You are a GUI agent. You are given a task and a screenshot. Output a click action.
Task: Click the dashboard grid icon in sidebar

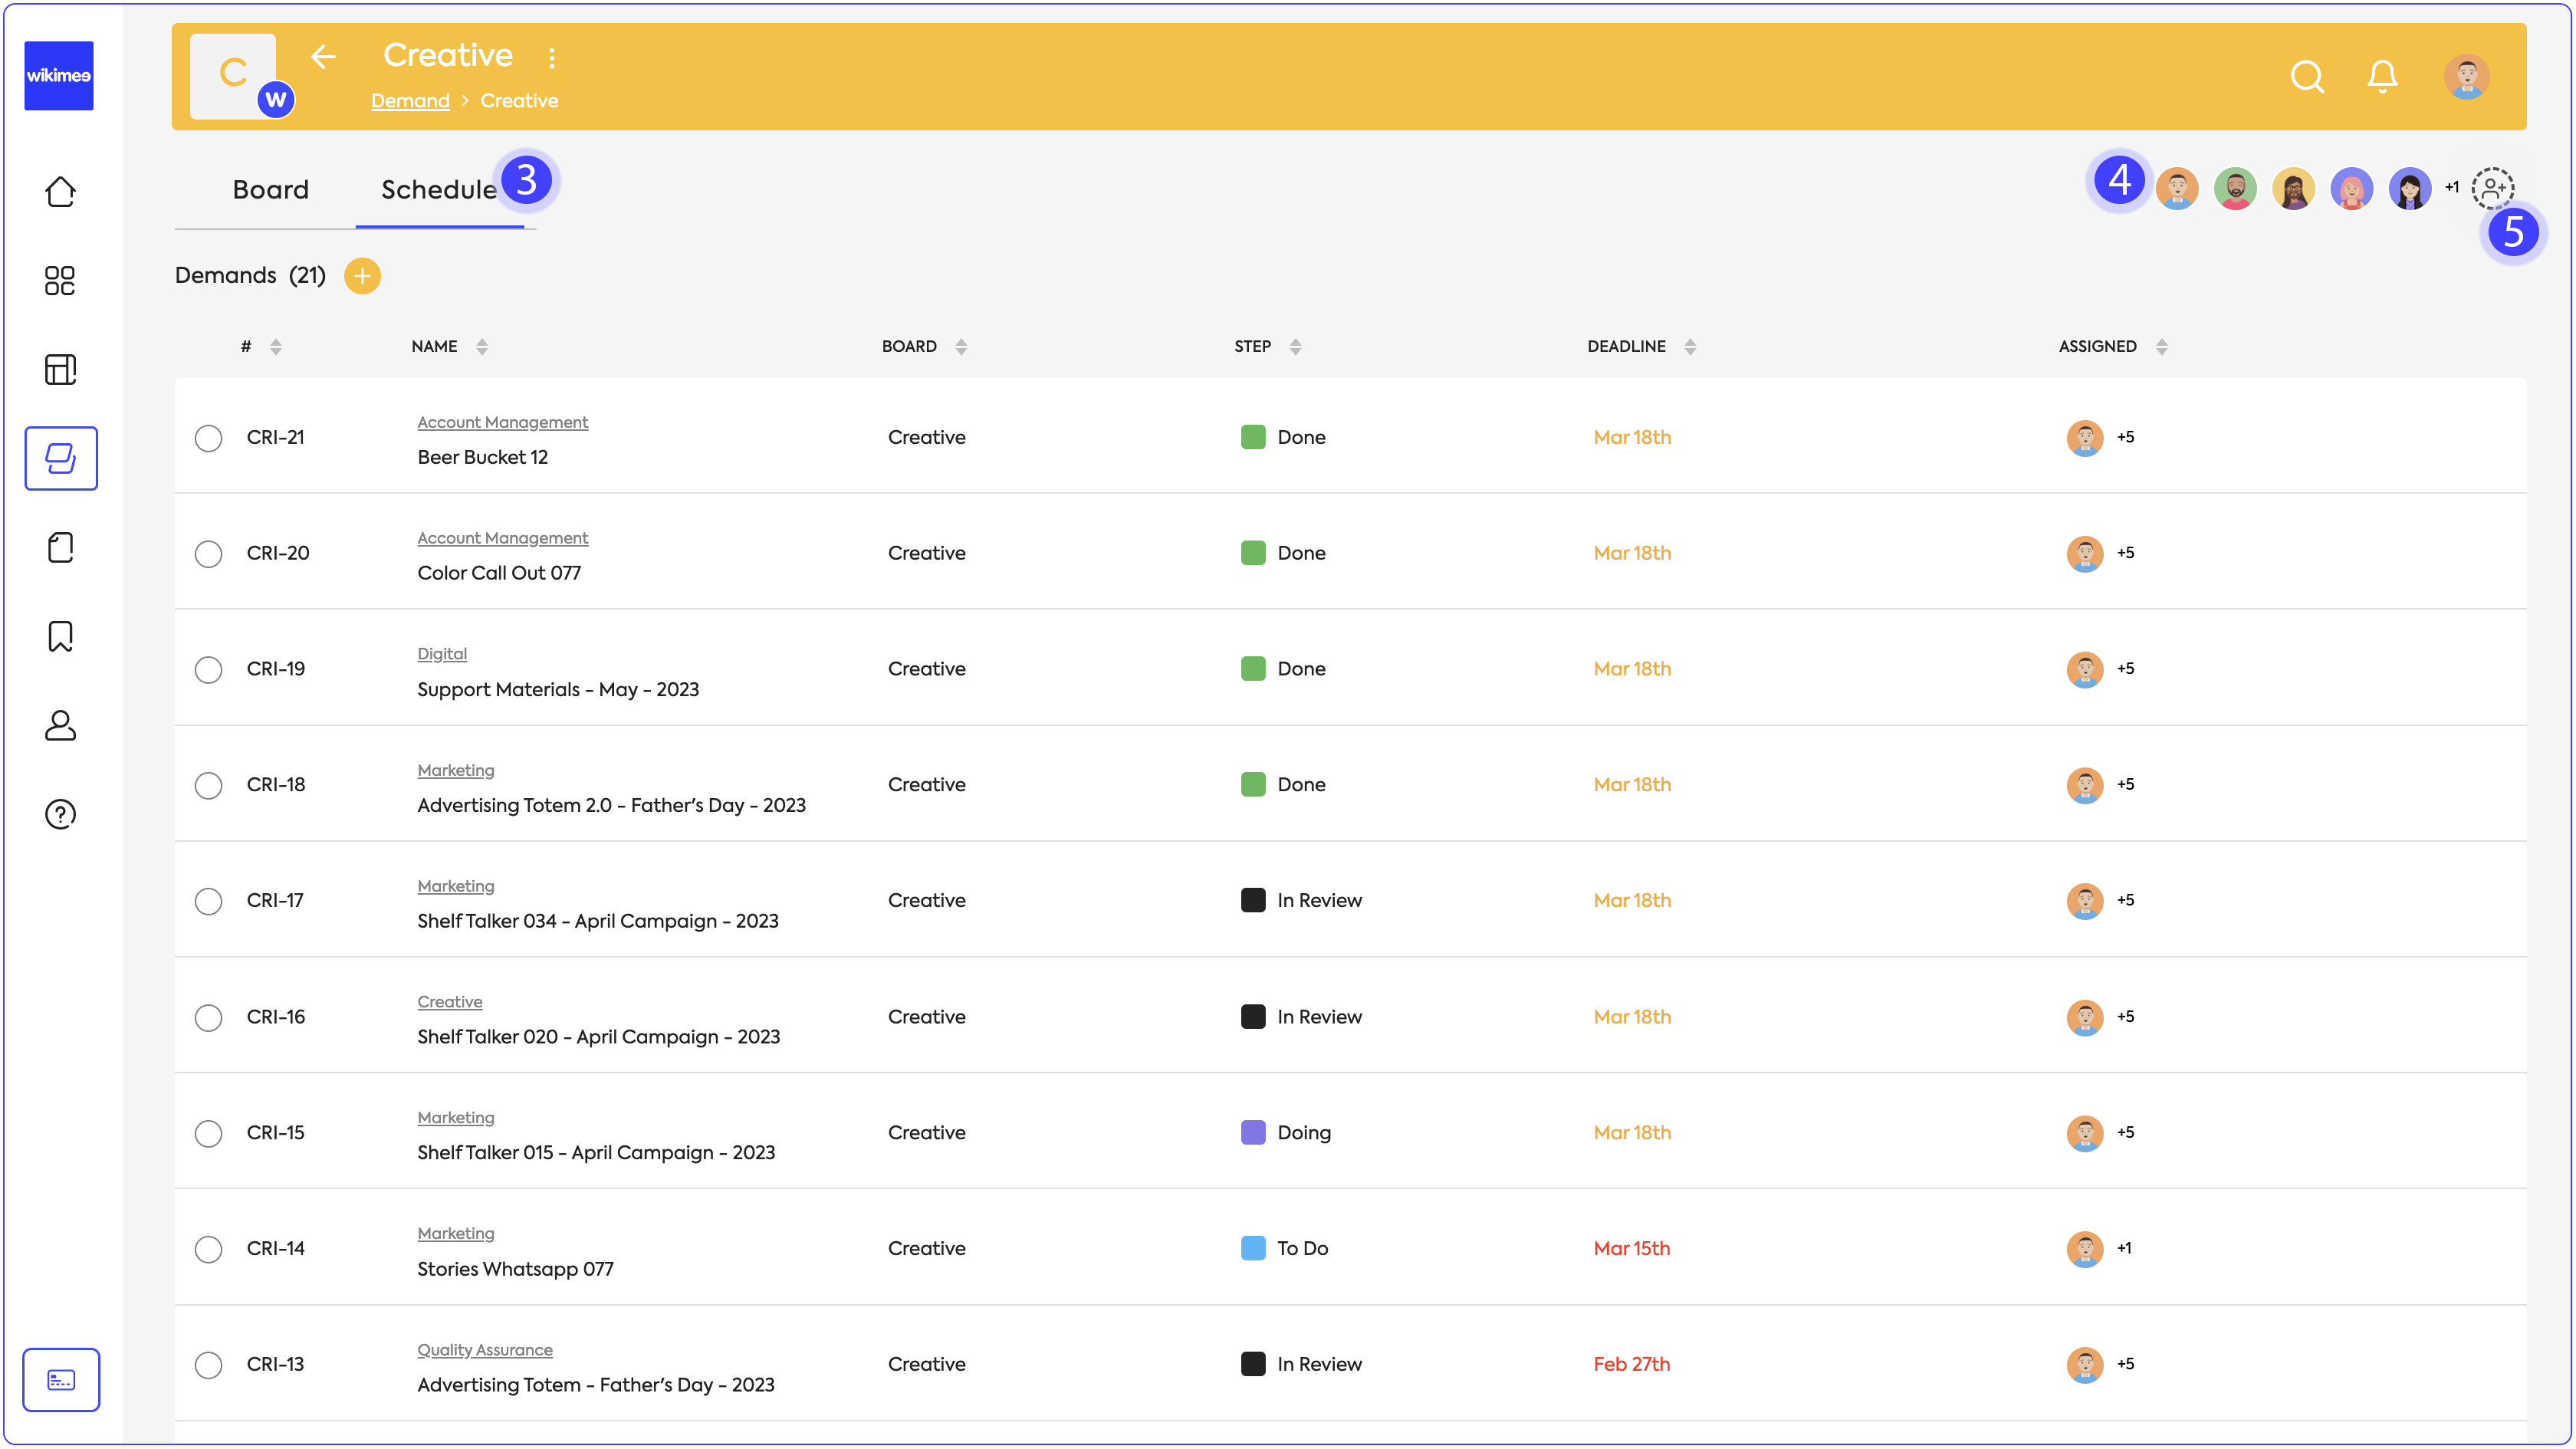point(60,281)
